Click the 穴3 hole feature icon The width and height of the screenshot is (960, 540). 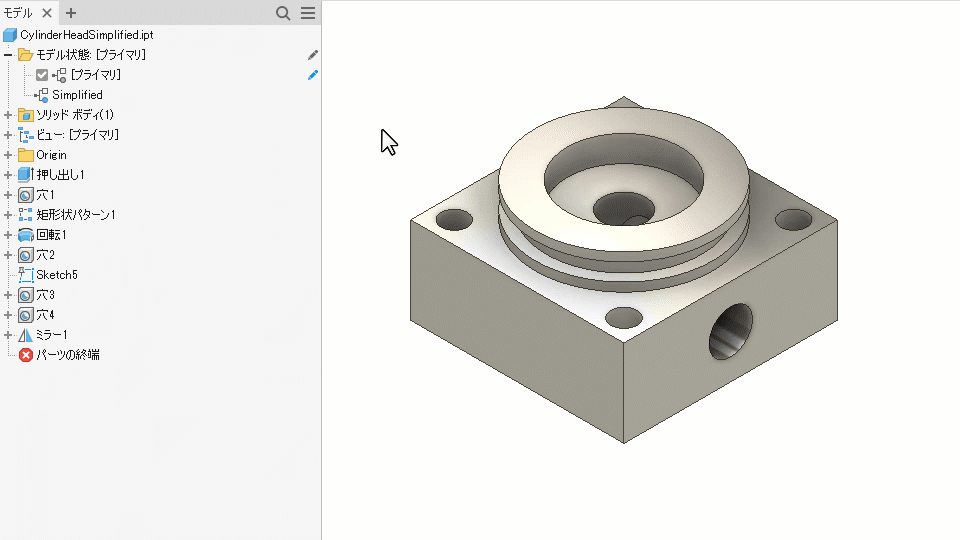point(25,295)
